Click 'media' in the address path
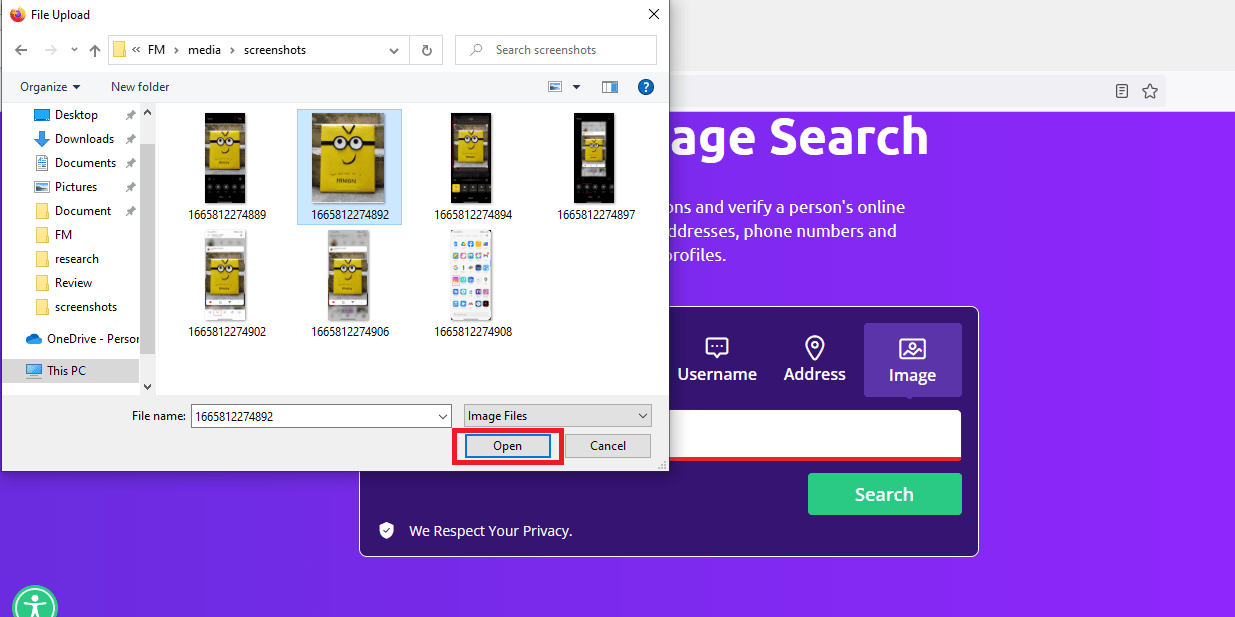1235x617 pixels. click(205, 50)
